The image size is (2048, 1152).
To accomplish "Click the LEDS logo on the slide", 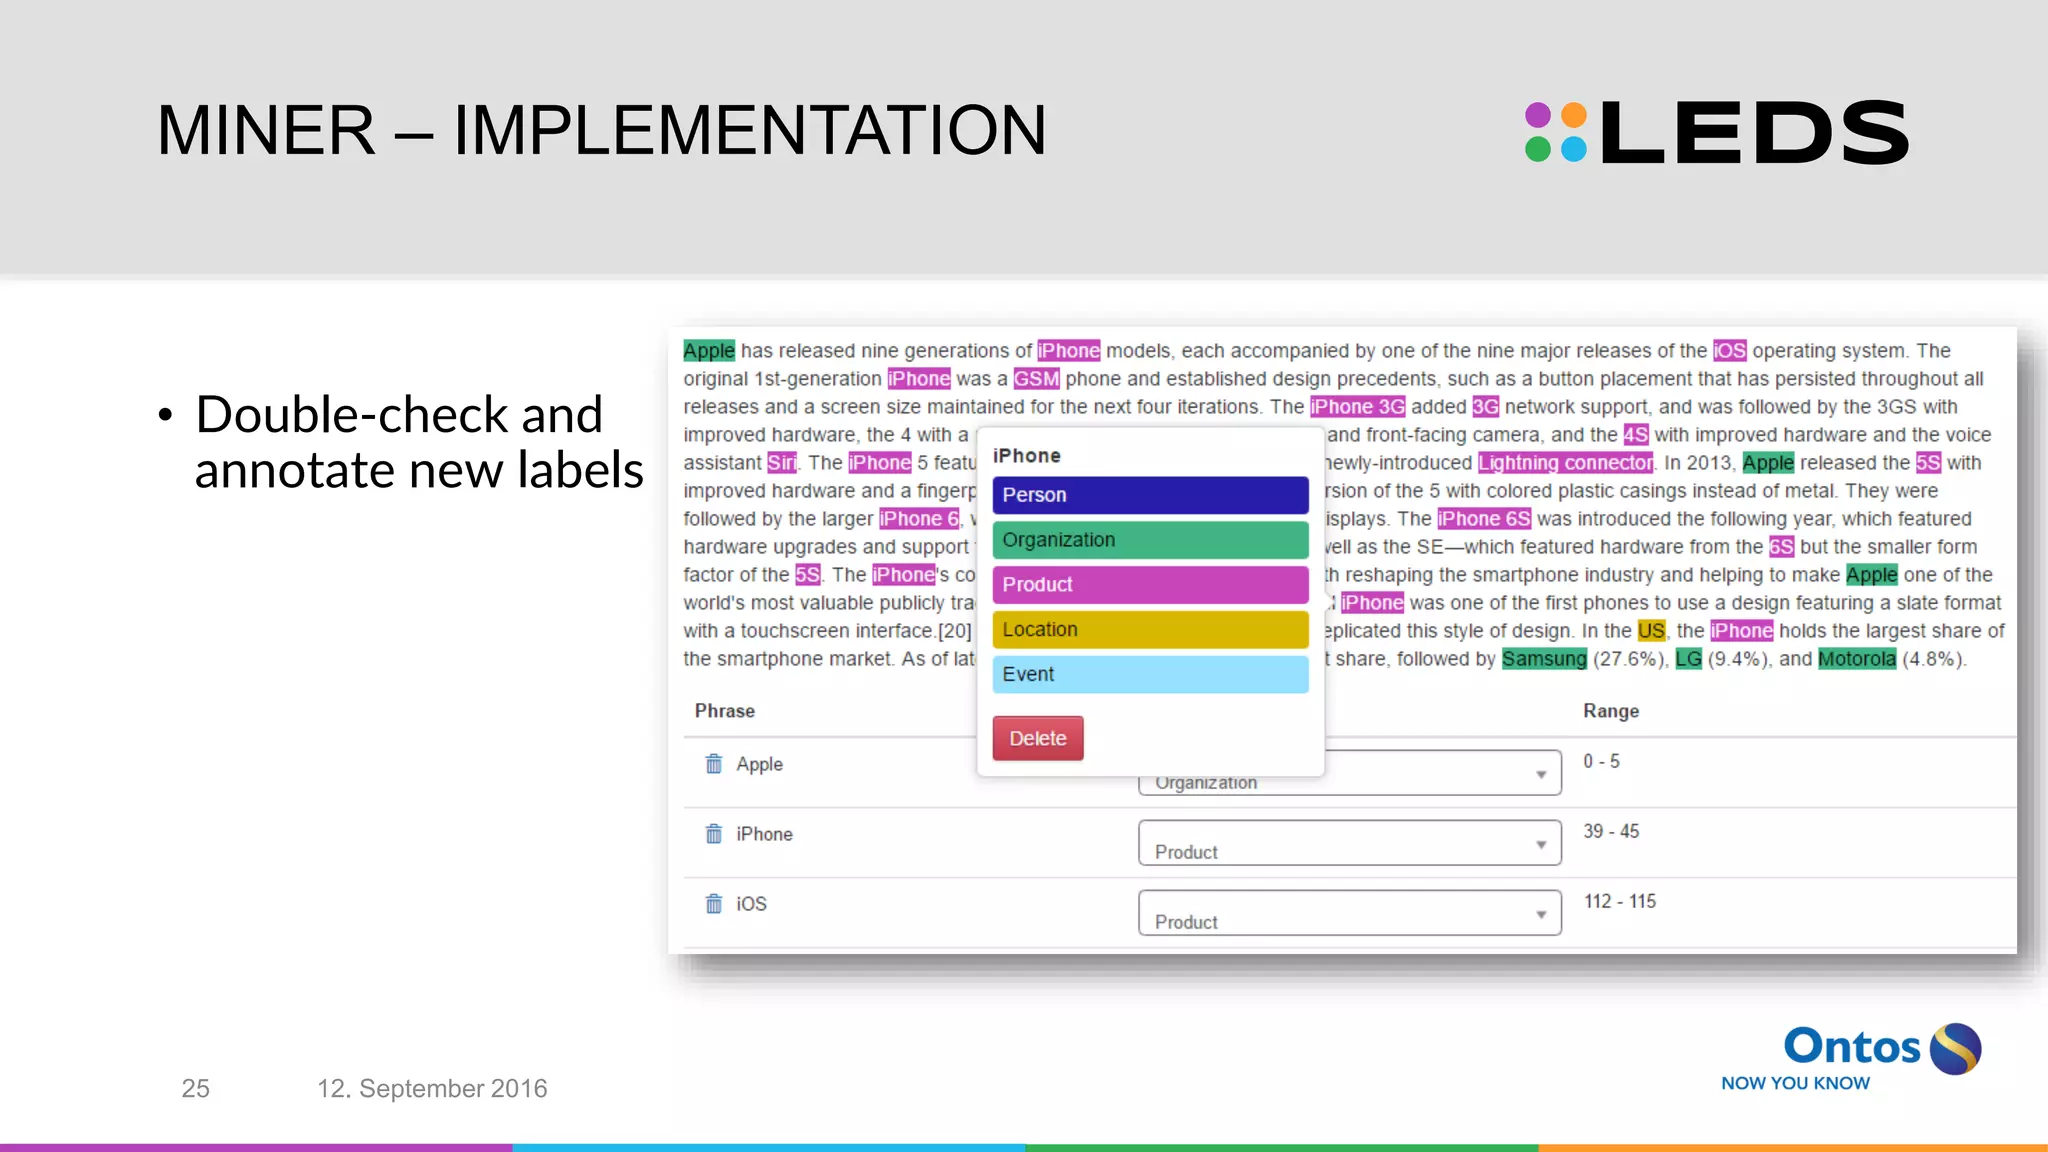I will point(1716,132).
